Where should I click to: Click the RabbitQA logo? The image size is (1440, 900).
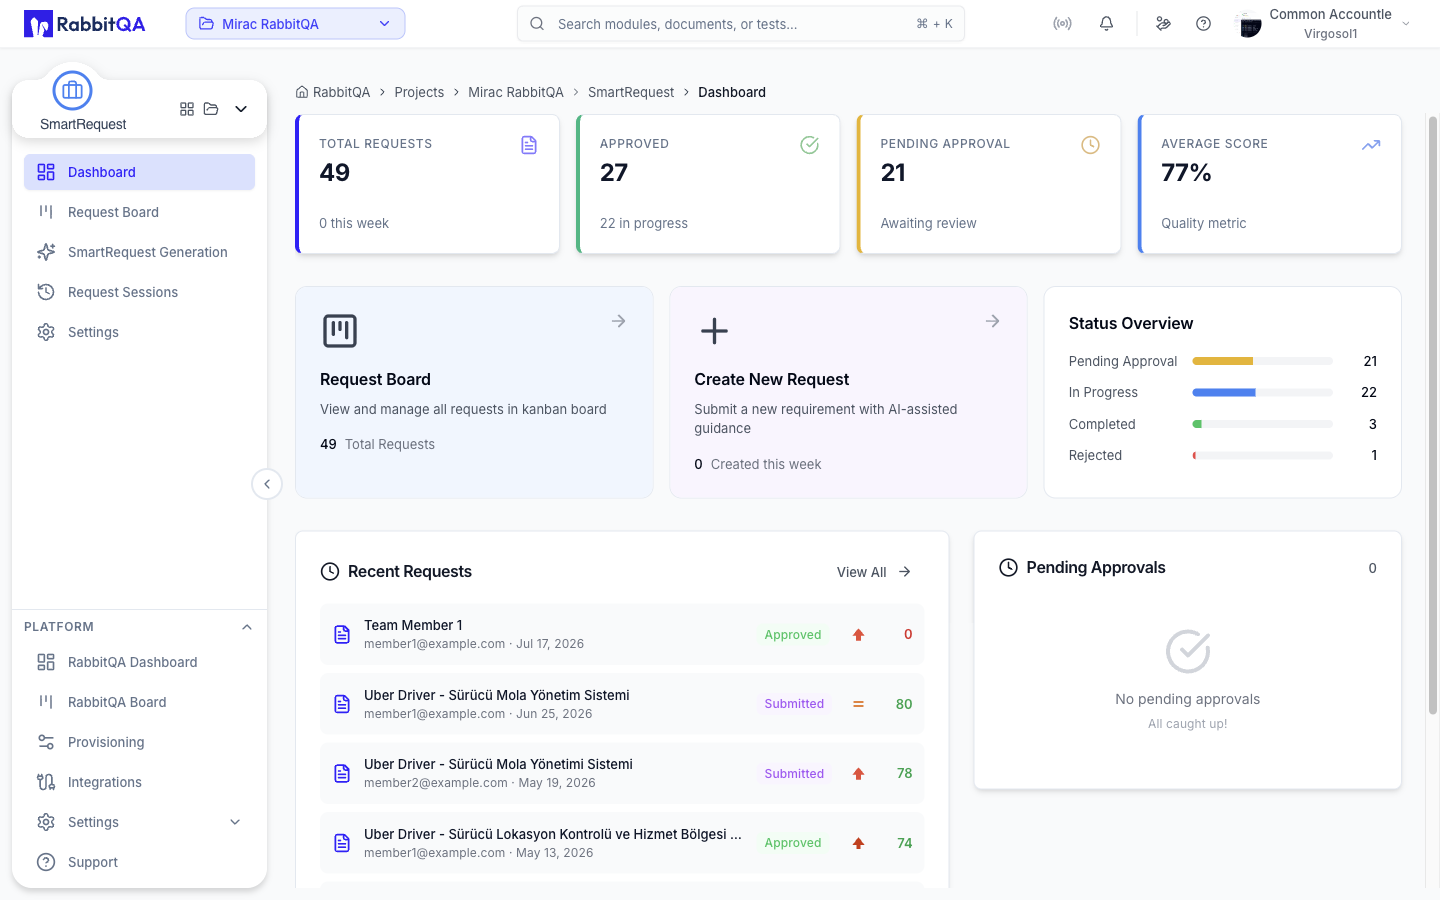pos(85,24)
